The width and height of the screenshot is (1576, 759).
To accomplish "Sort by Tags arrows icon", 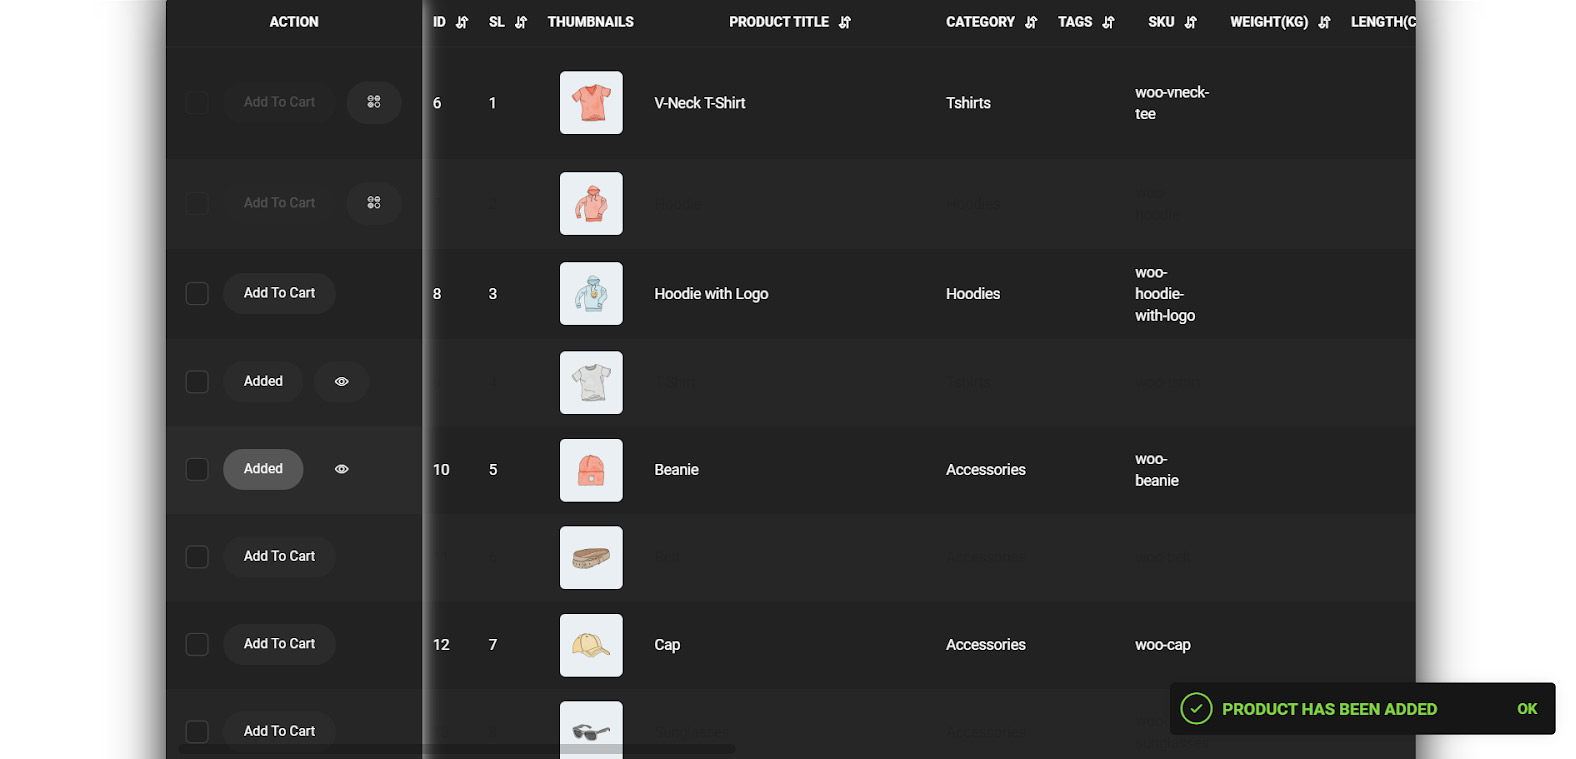I will pyautogui.click(x=1108, y=22).
